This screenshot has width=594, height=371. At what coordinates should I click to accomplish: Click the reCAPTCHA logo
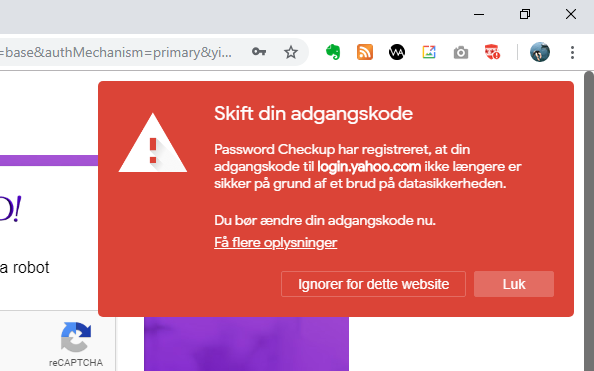(76, 337)
